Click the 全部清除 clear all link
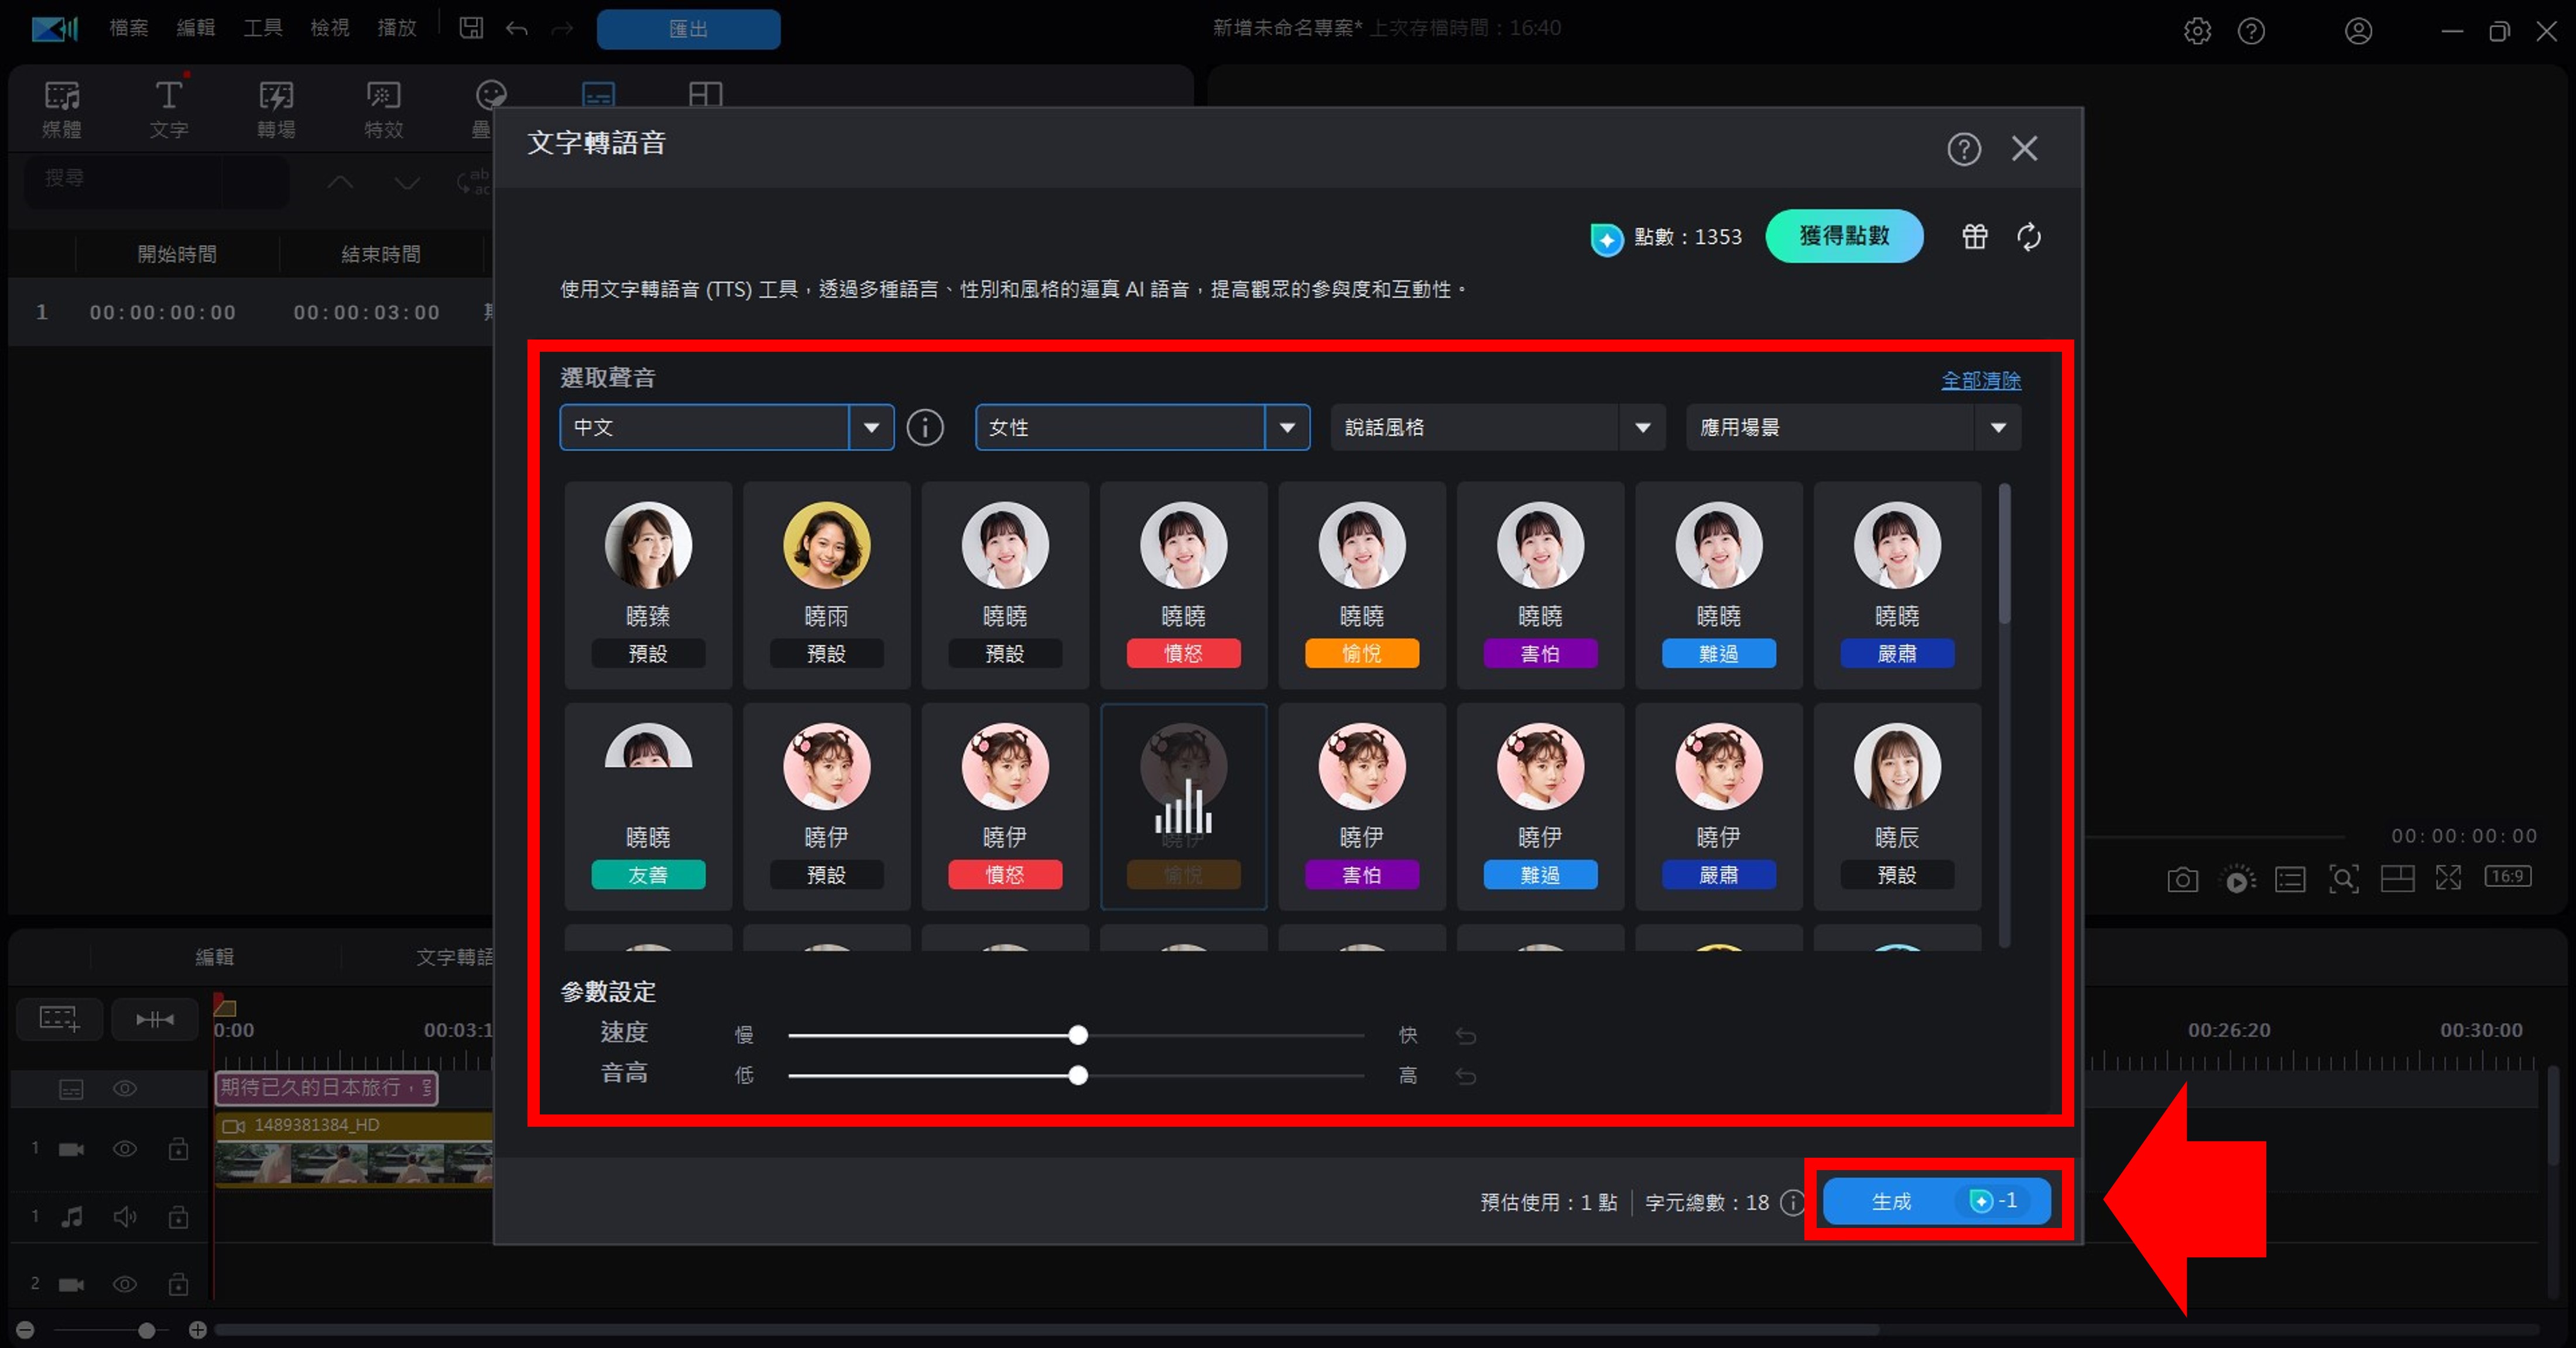This screenshot has width=2576, height=1348. (x=1980, y=381)
